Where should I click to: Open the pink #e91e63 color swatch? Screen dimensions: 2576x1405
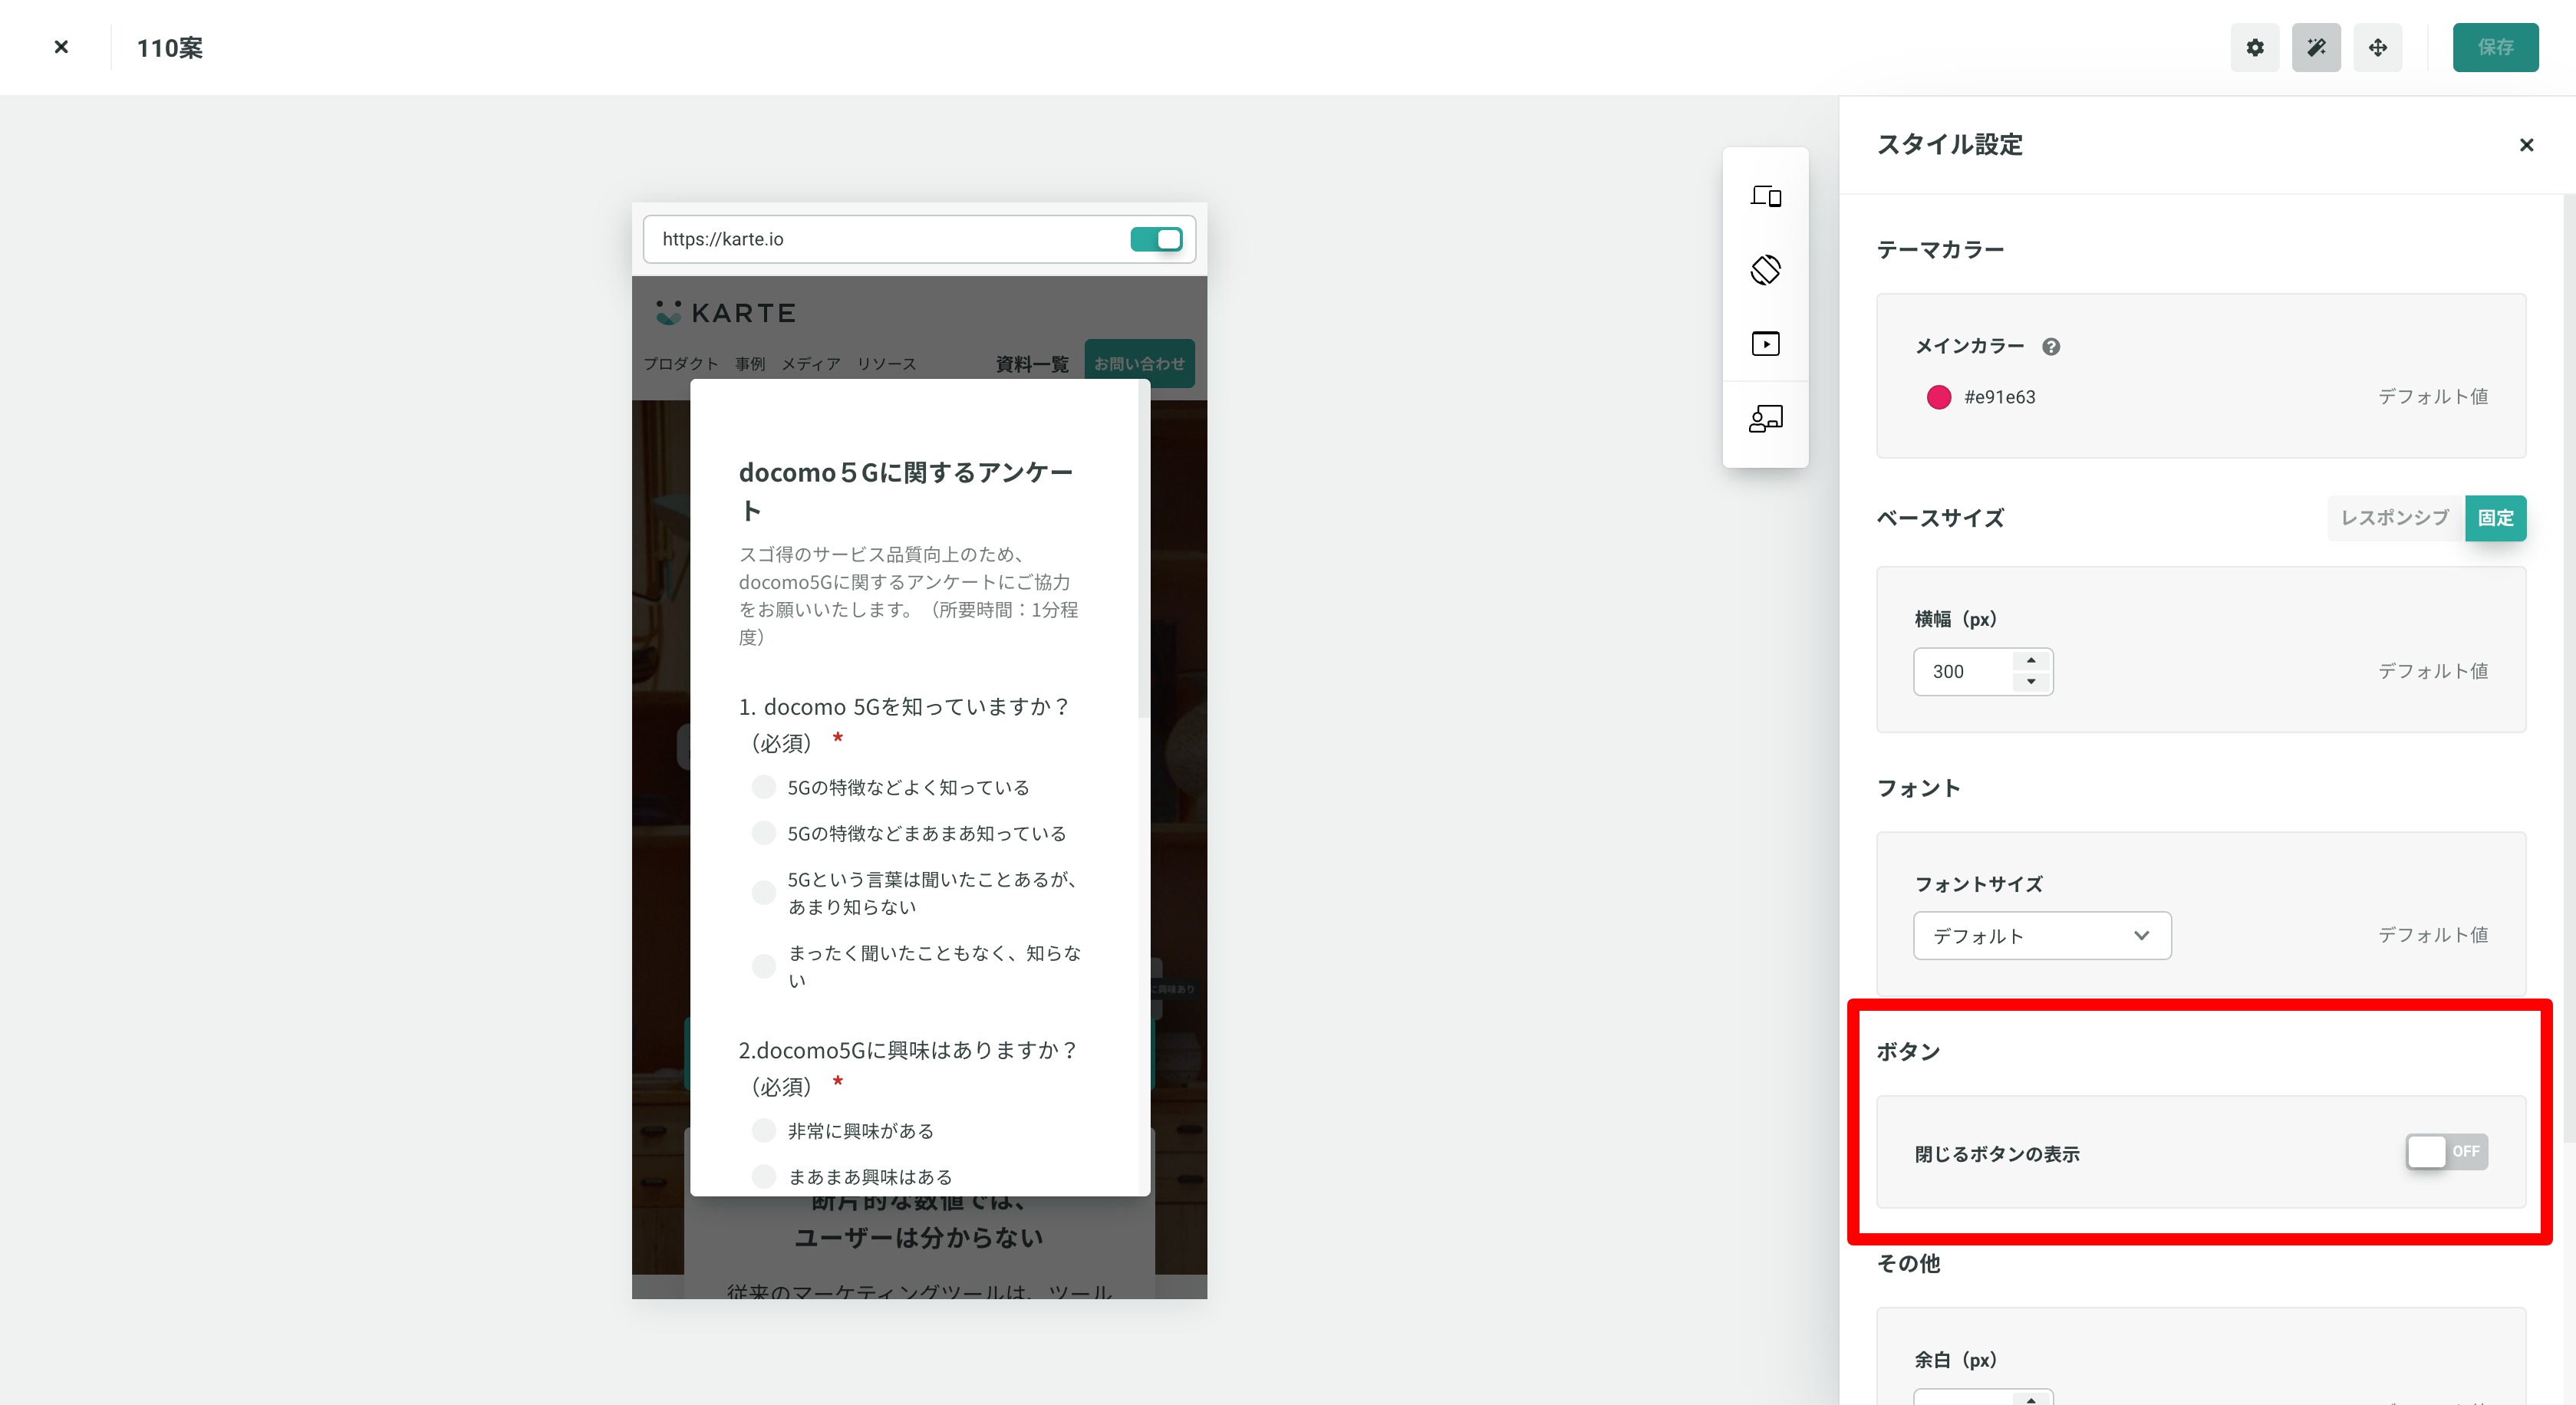point(1938,397)
